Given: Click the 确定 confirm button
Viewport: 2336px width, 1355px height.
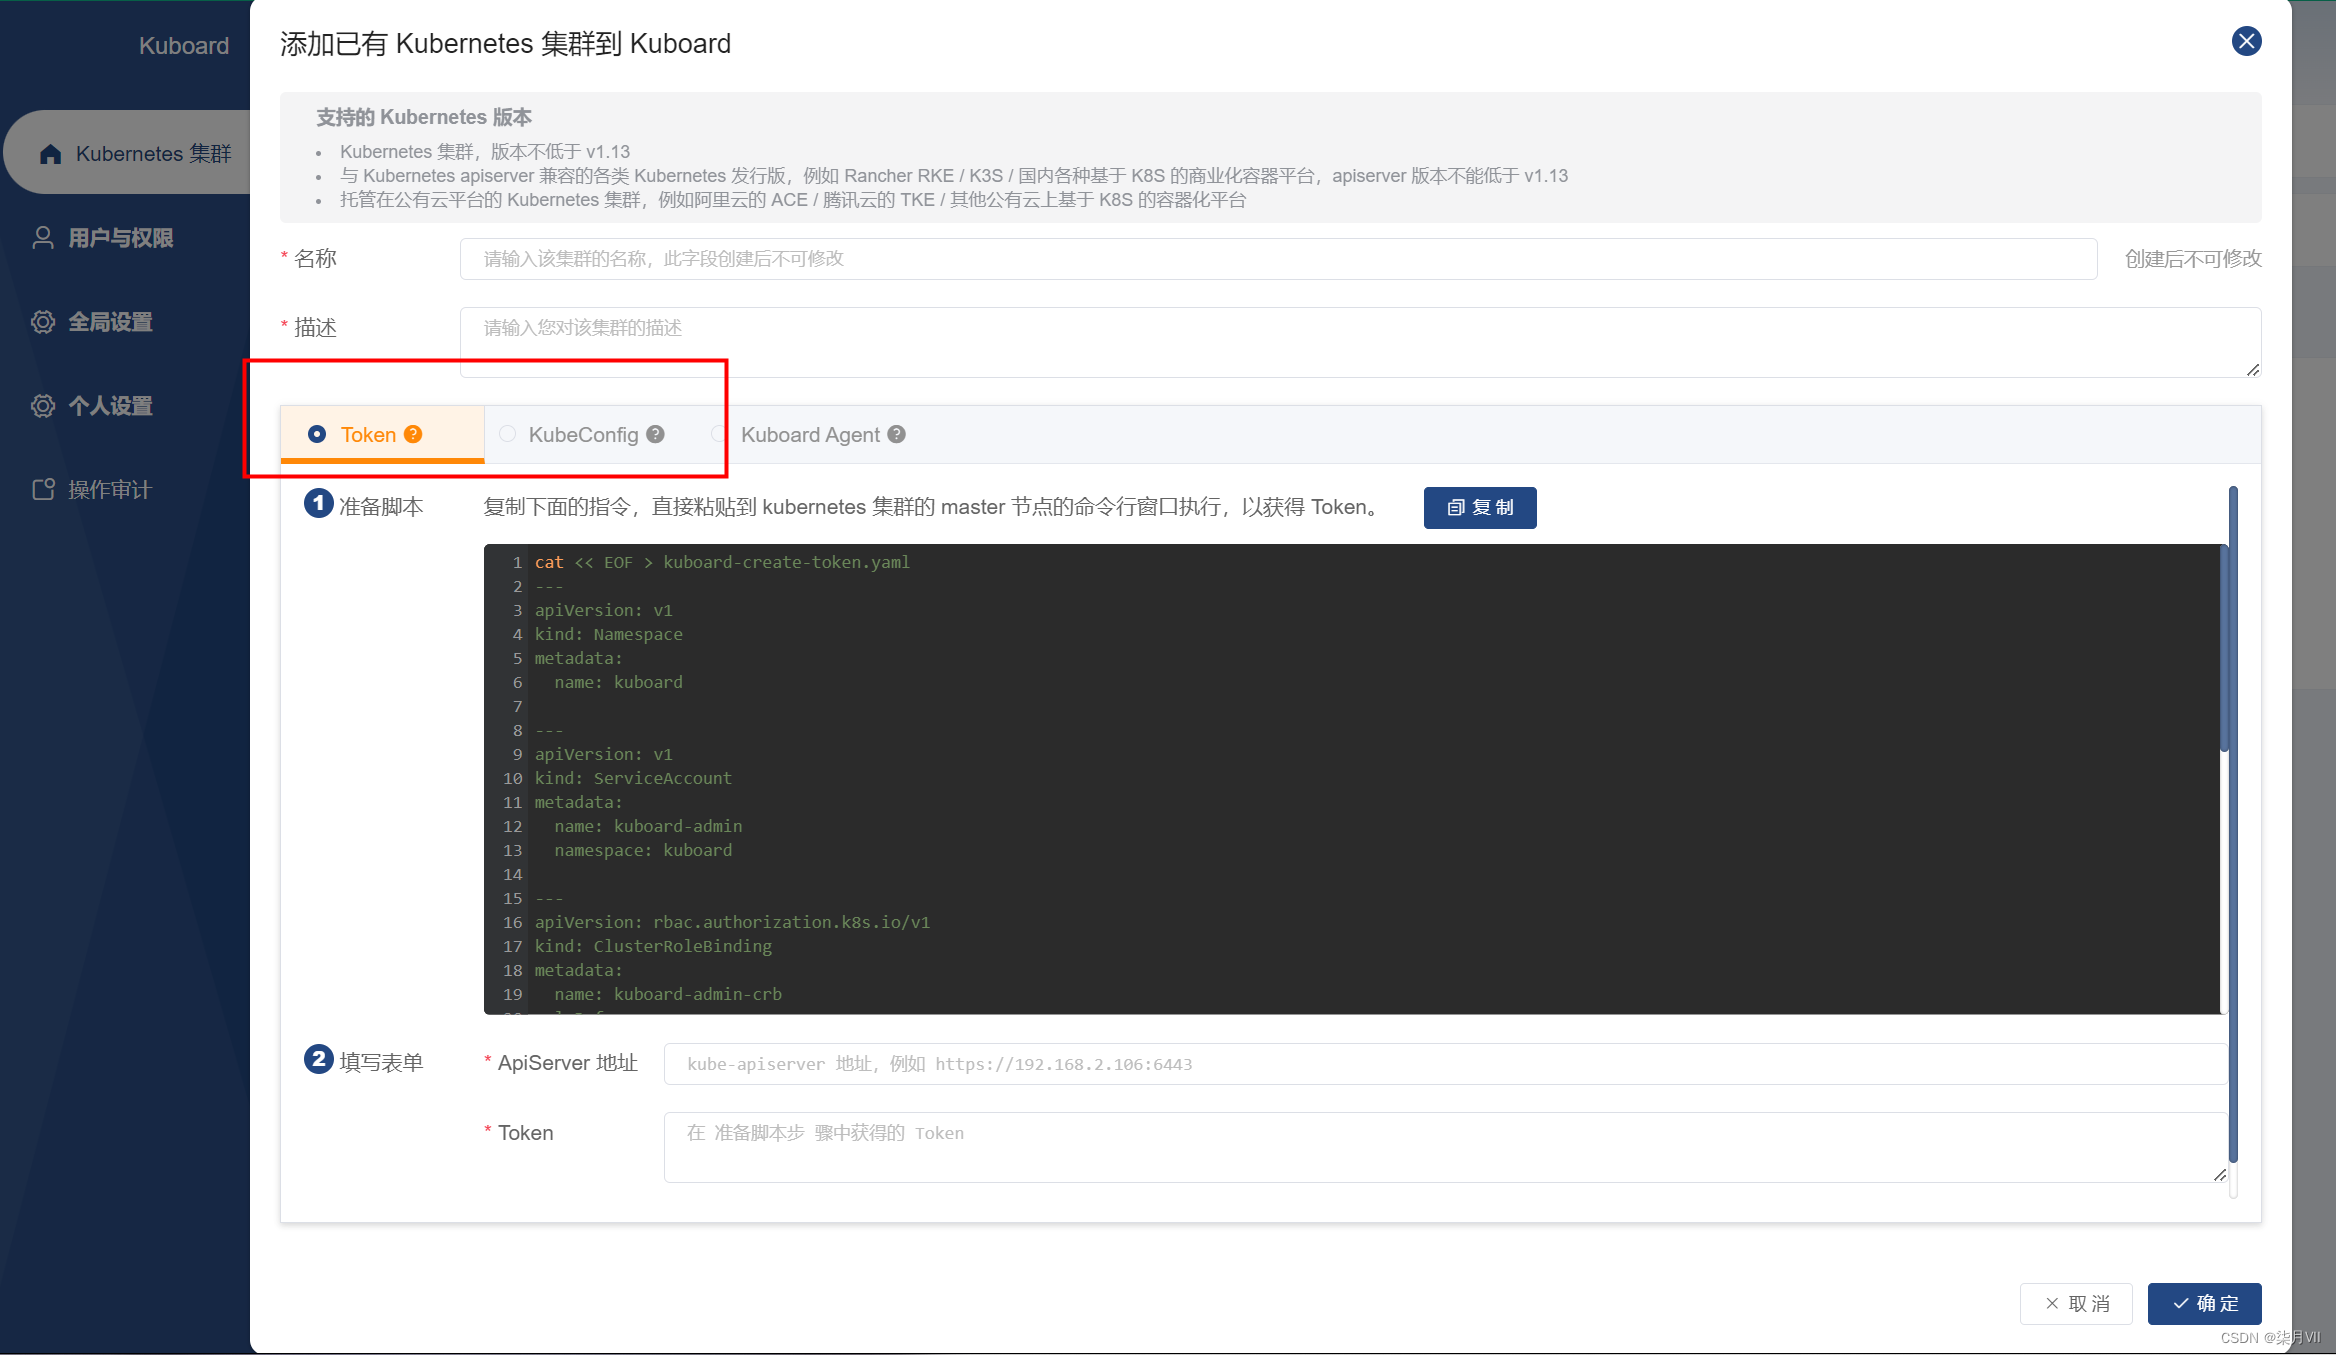Looking at the screenshot, I should click(2204, 1303).
